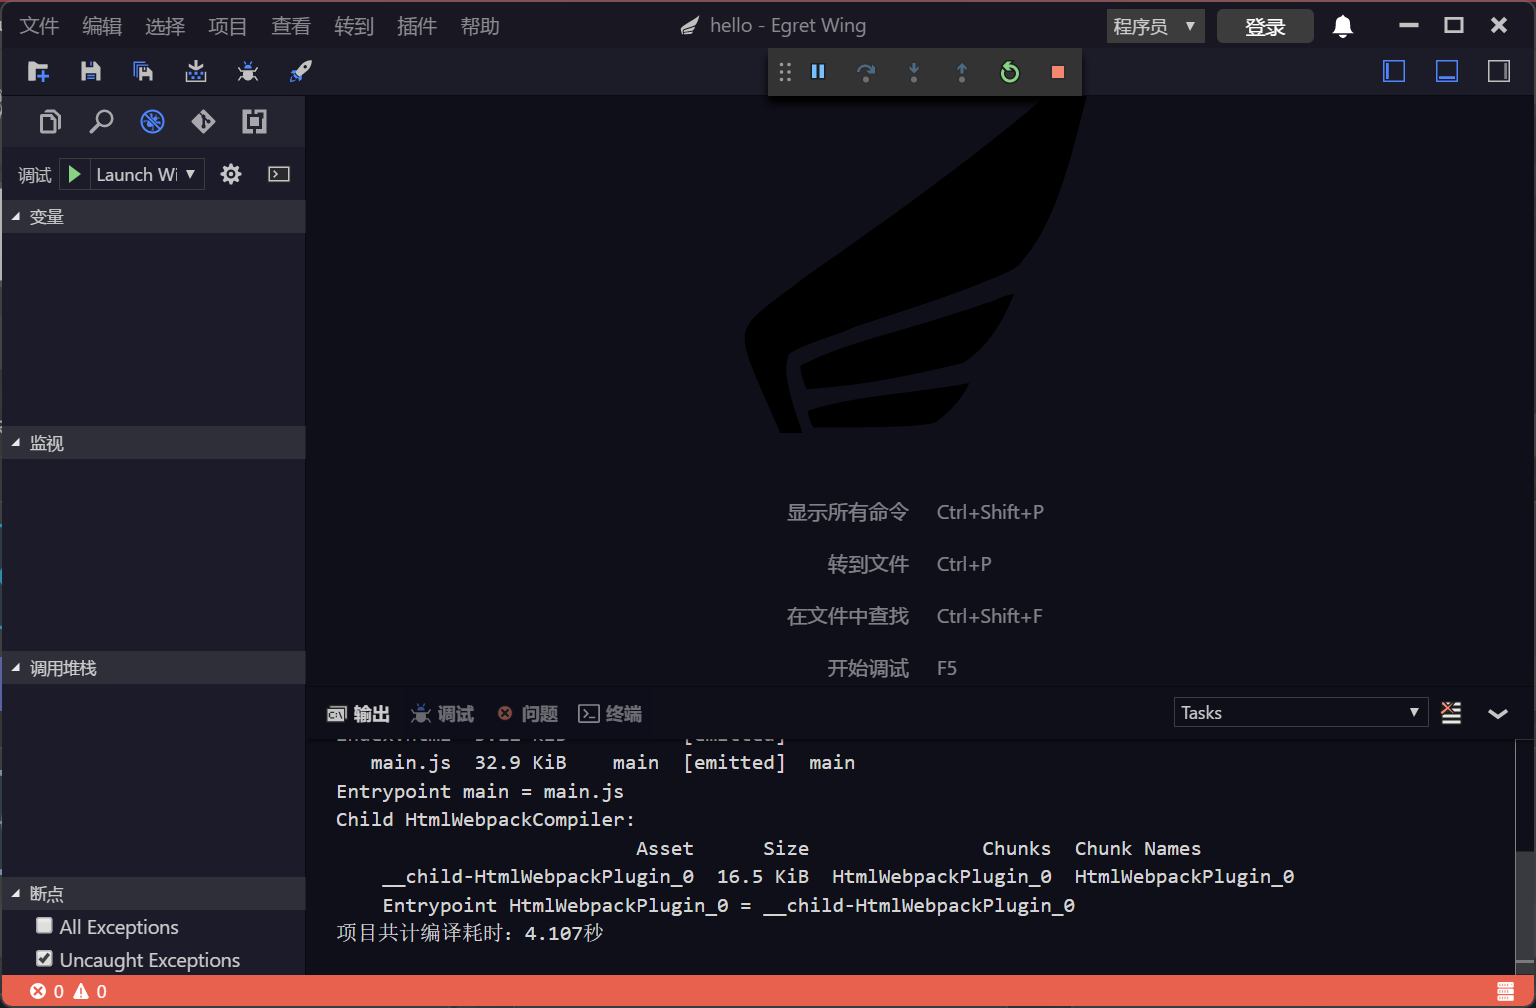
Task: Enable the All Exceptions checkbox
Action: tap(44, 926)
